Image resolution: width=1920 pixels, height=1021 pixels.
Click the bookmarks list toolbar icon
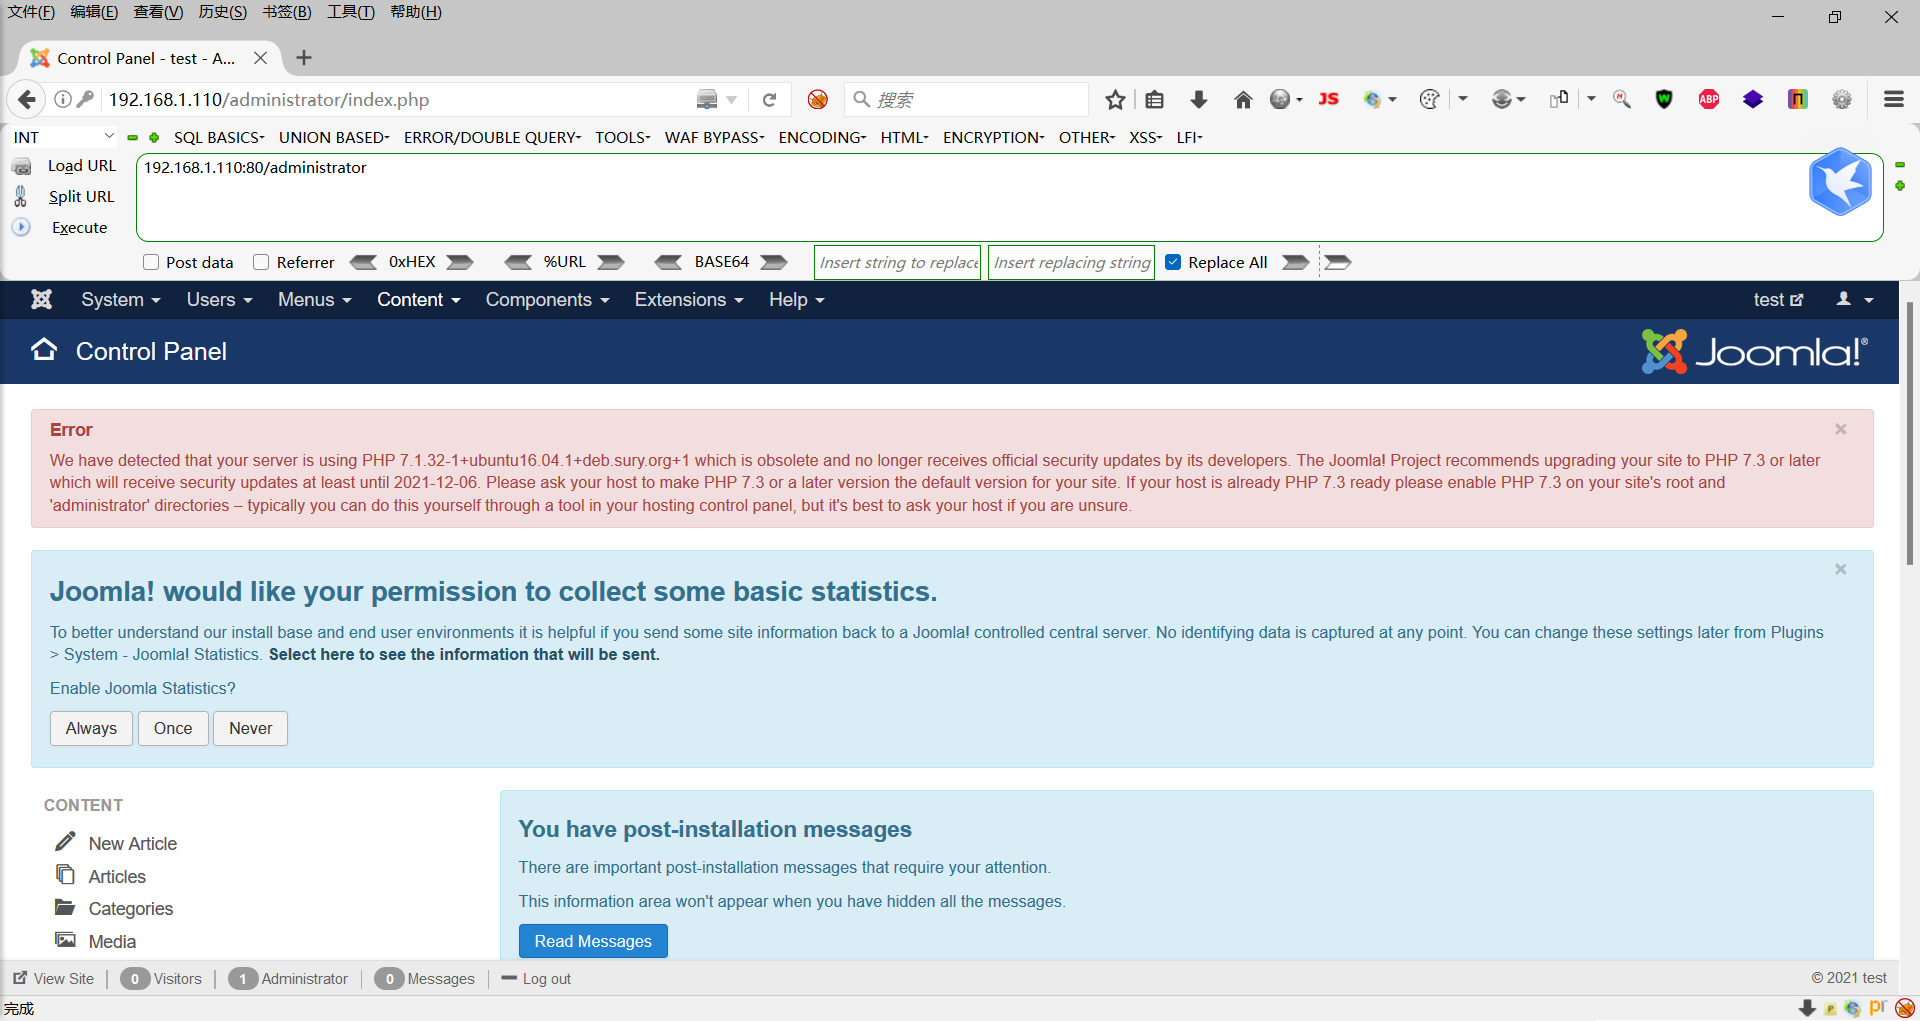[x=1154, y=99]
